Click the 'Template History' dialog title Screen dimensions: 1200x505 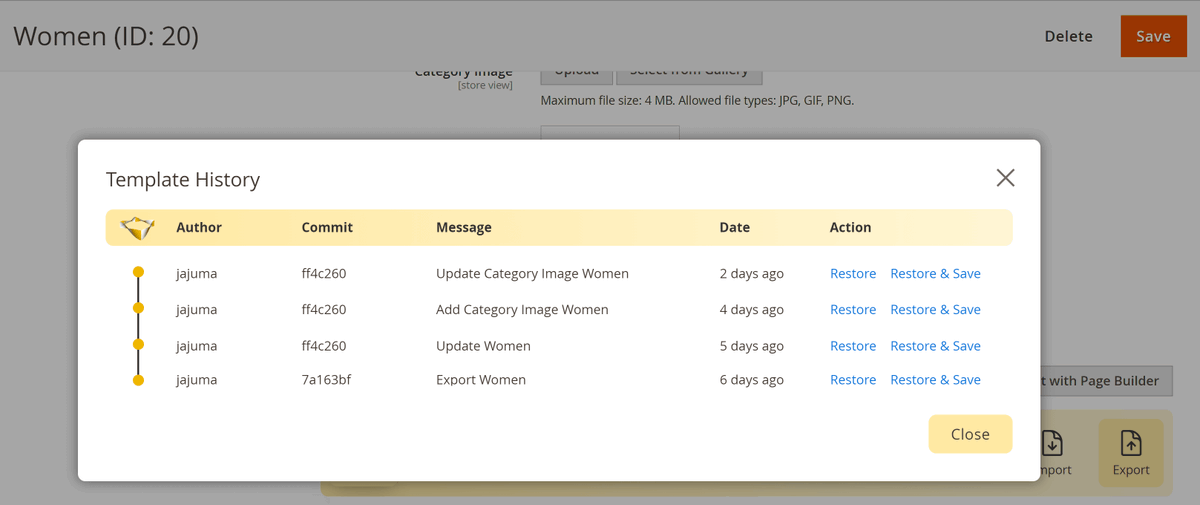coord(183,180)
